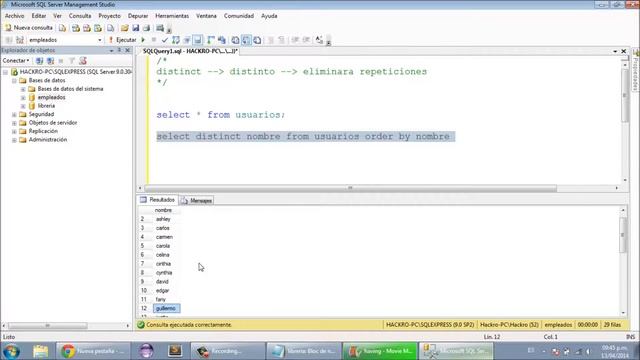
Task: Parse the query with the checkmark icon
Action: click(x=164, y=40)
